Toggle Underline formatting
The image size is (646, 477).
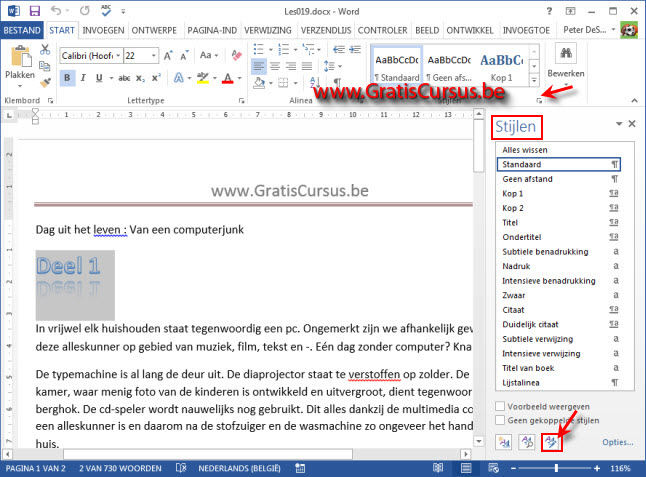point(99,78)
